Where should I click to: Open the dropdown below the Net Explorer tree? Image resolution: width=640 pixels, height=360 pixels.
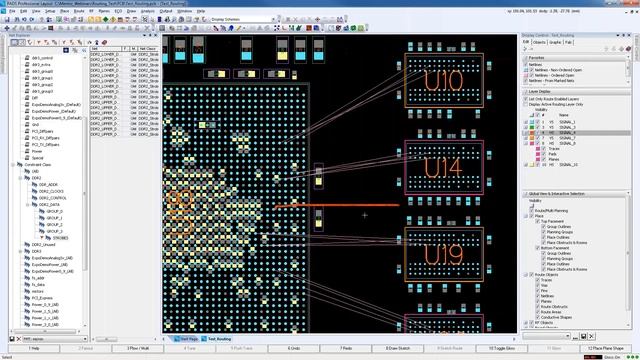(x=85, y=339)
